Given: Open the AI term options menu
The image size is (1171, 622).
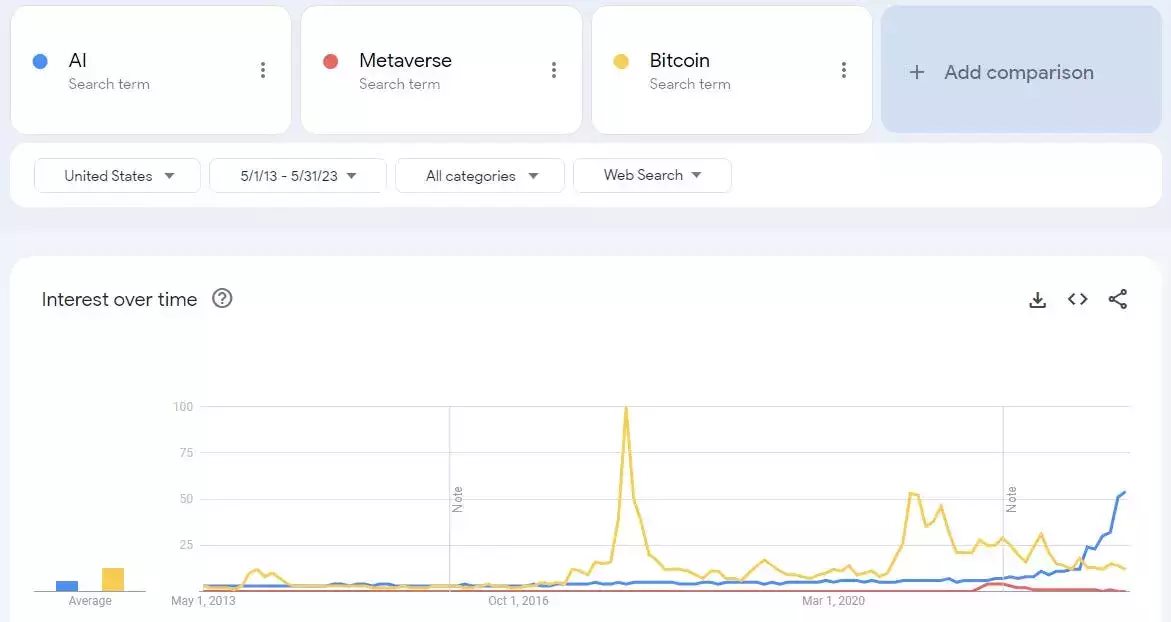Looking at the screenshot, I should pos(263,70).
